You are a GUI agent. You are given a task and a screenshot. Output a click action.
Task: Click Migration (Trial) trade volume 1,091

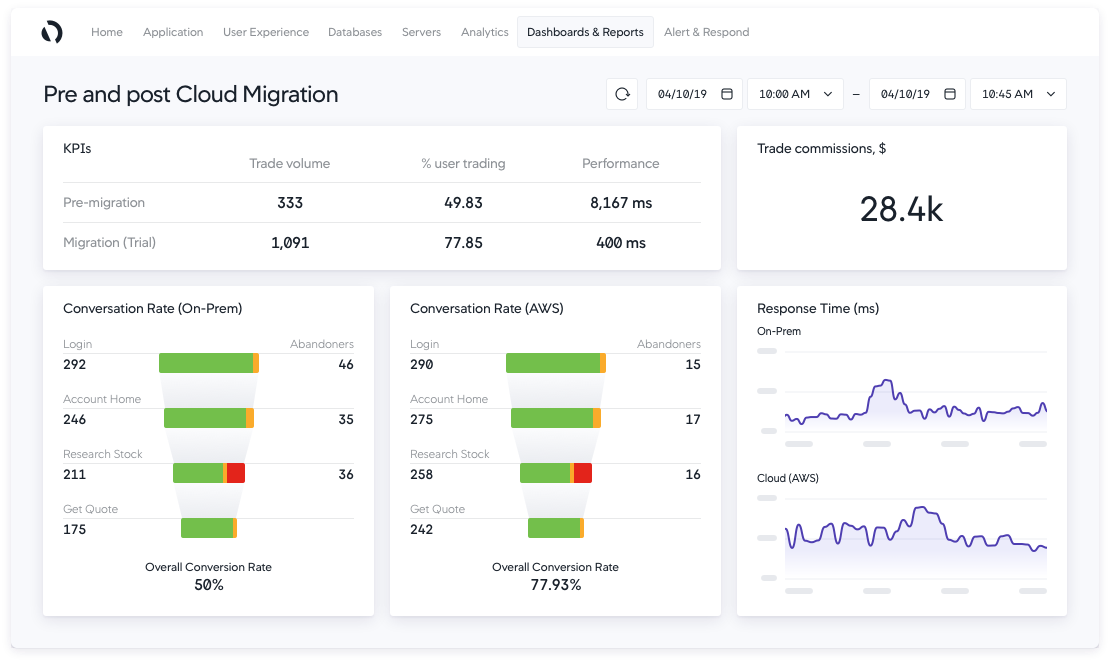[x=290, y=243]
